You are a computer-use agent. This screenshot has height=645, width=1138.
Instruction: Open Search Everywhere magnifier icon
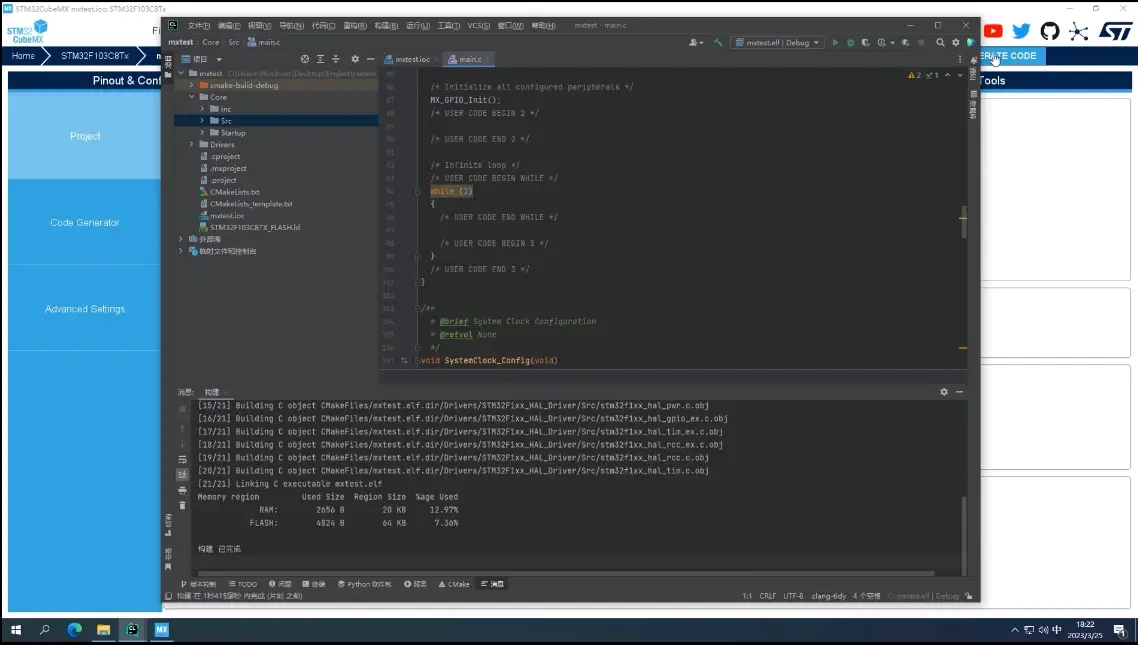[x=940, y=43]
